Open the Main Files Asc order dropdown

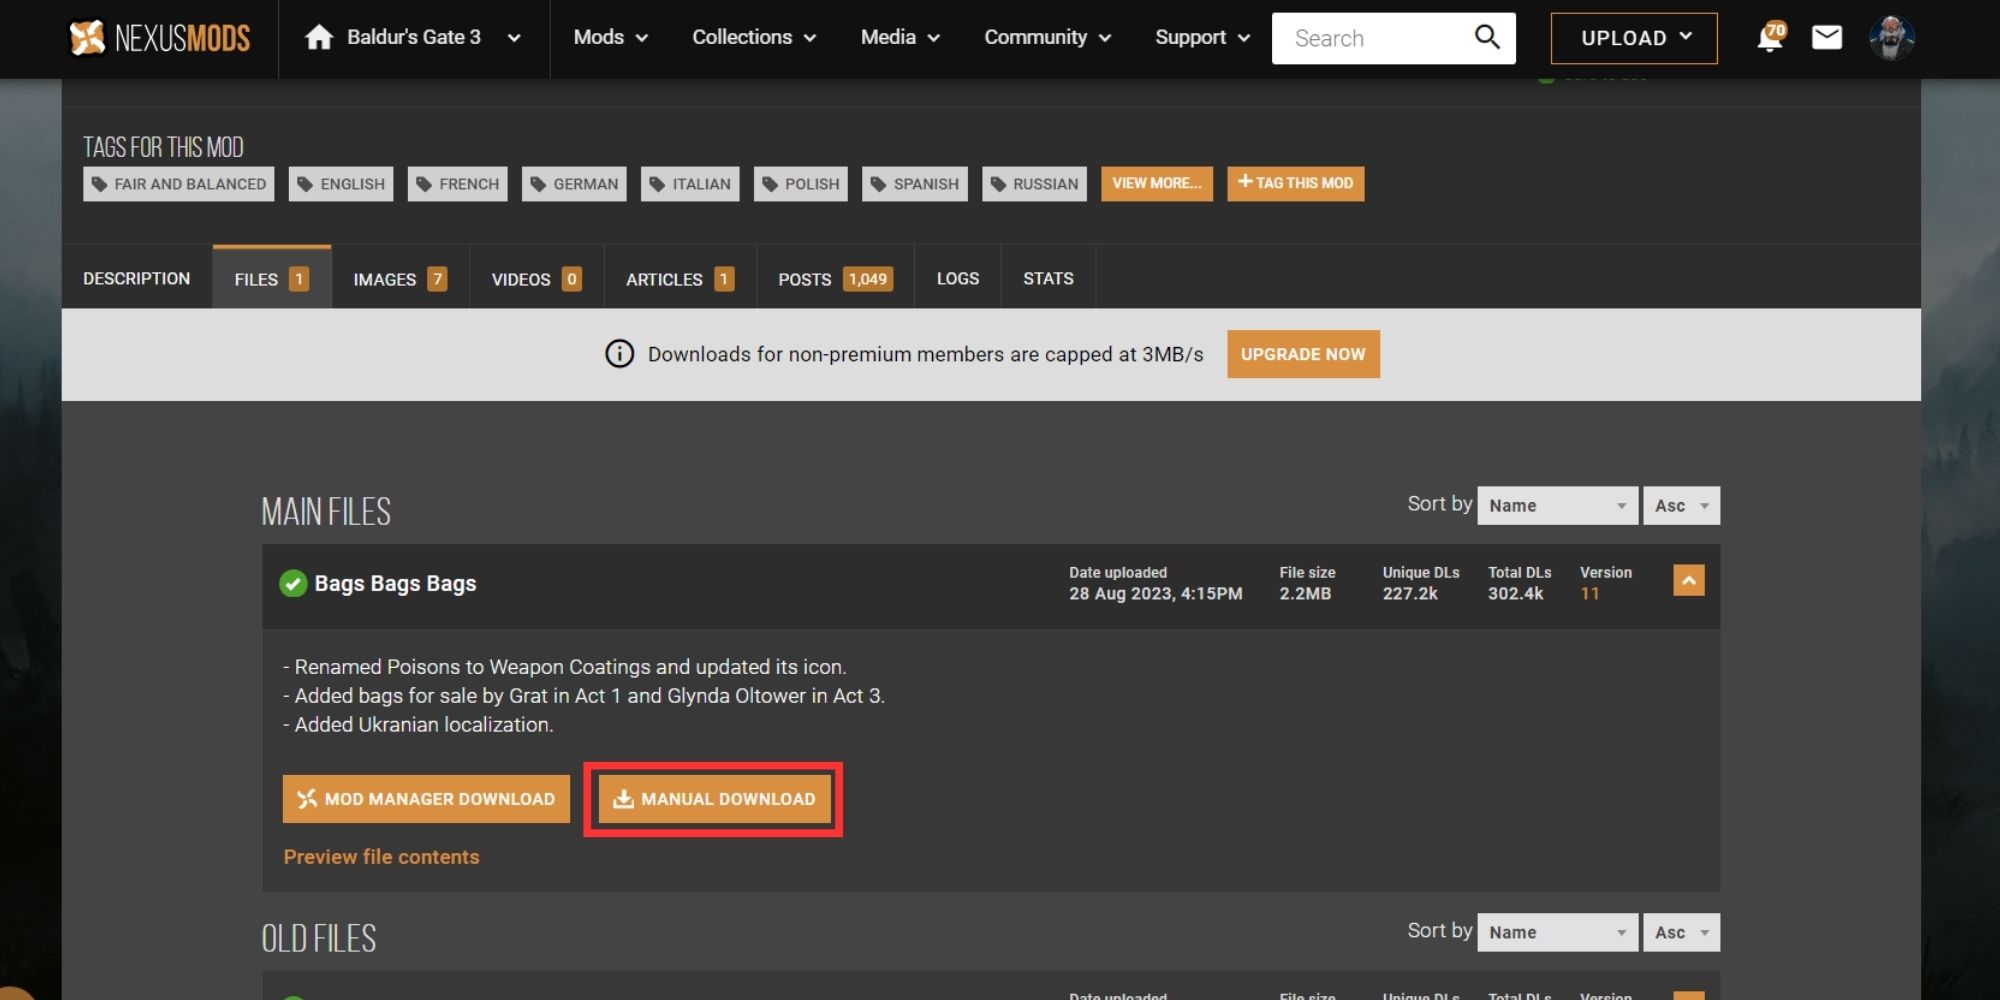(1681, 506)
